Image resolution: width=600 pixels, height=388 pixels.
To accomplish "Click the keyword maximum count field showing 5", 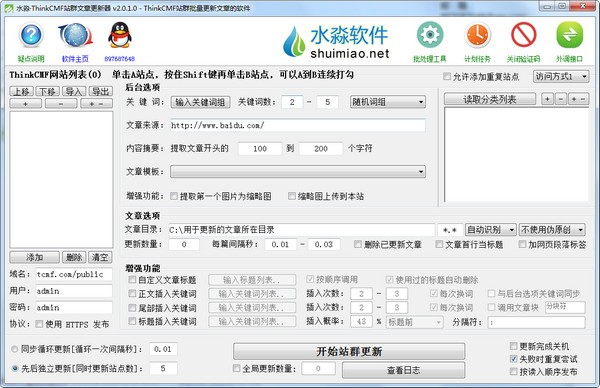I will pos(328,102).
